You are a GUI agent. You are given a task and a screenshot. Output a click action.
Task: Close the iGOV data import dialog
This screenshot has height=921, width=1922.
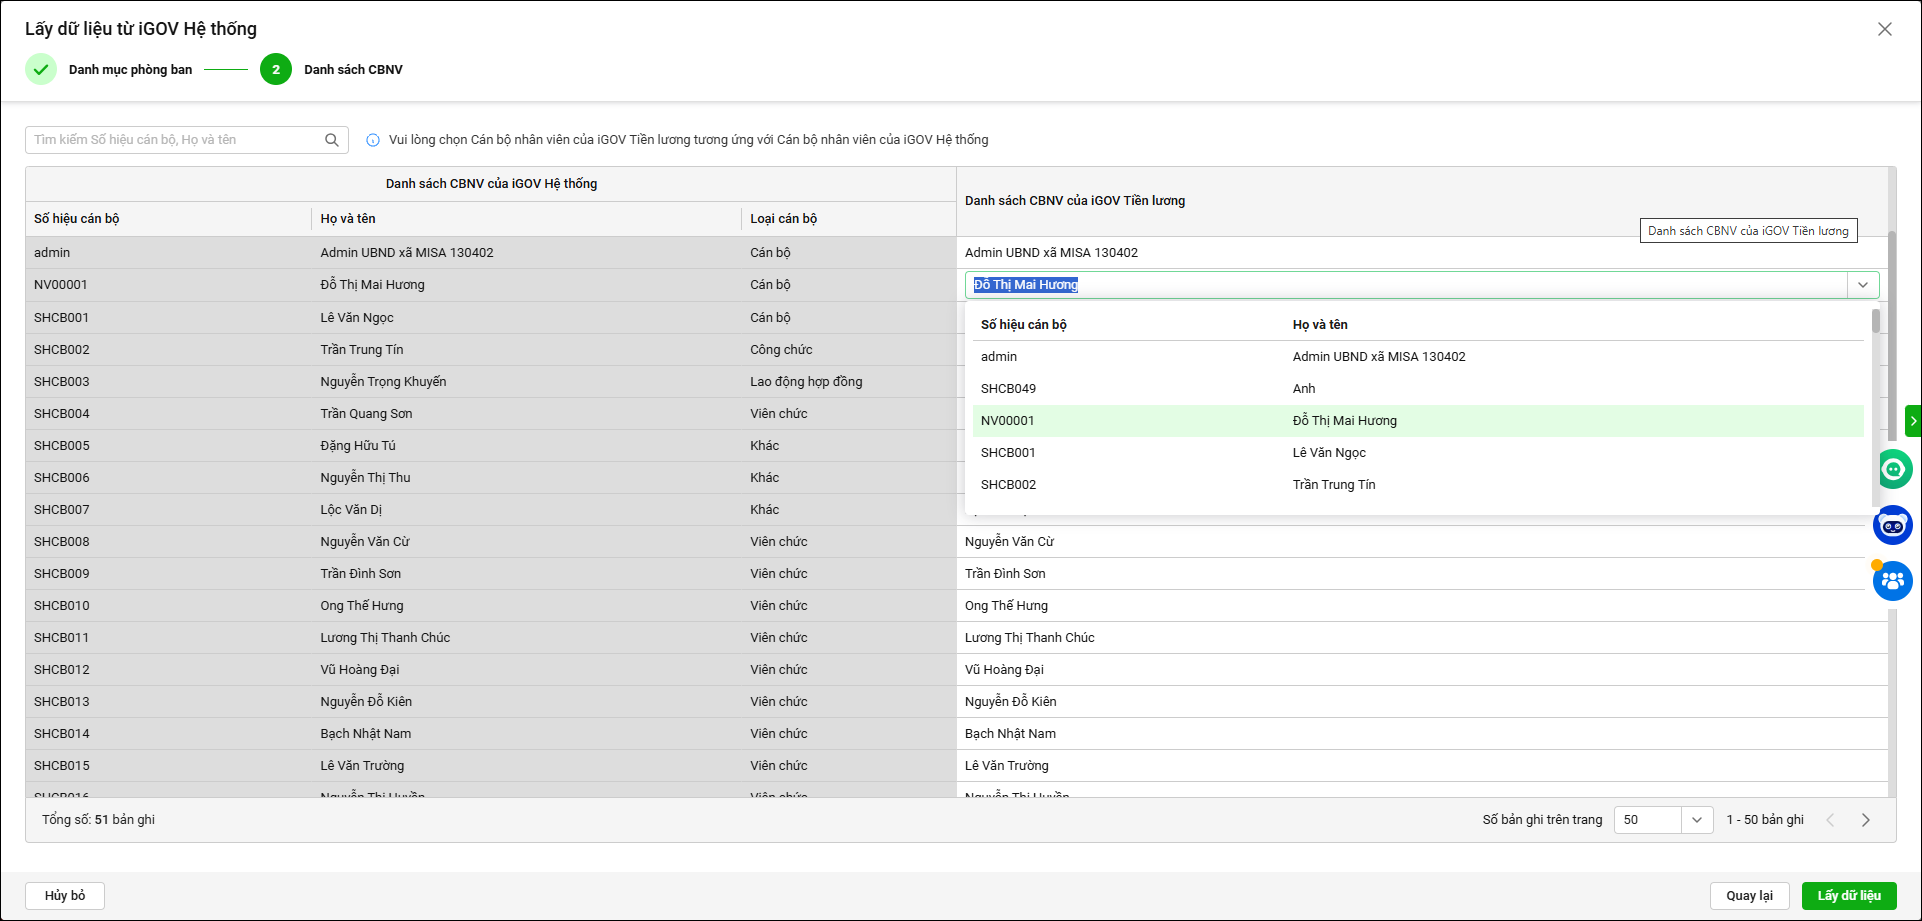click(x=1885, y=29)
